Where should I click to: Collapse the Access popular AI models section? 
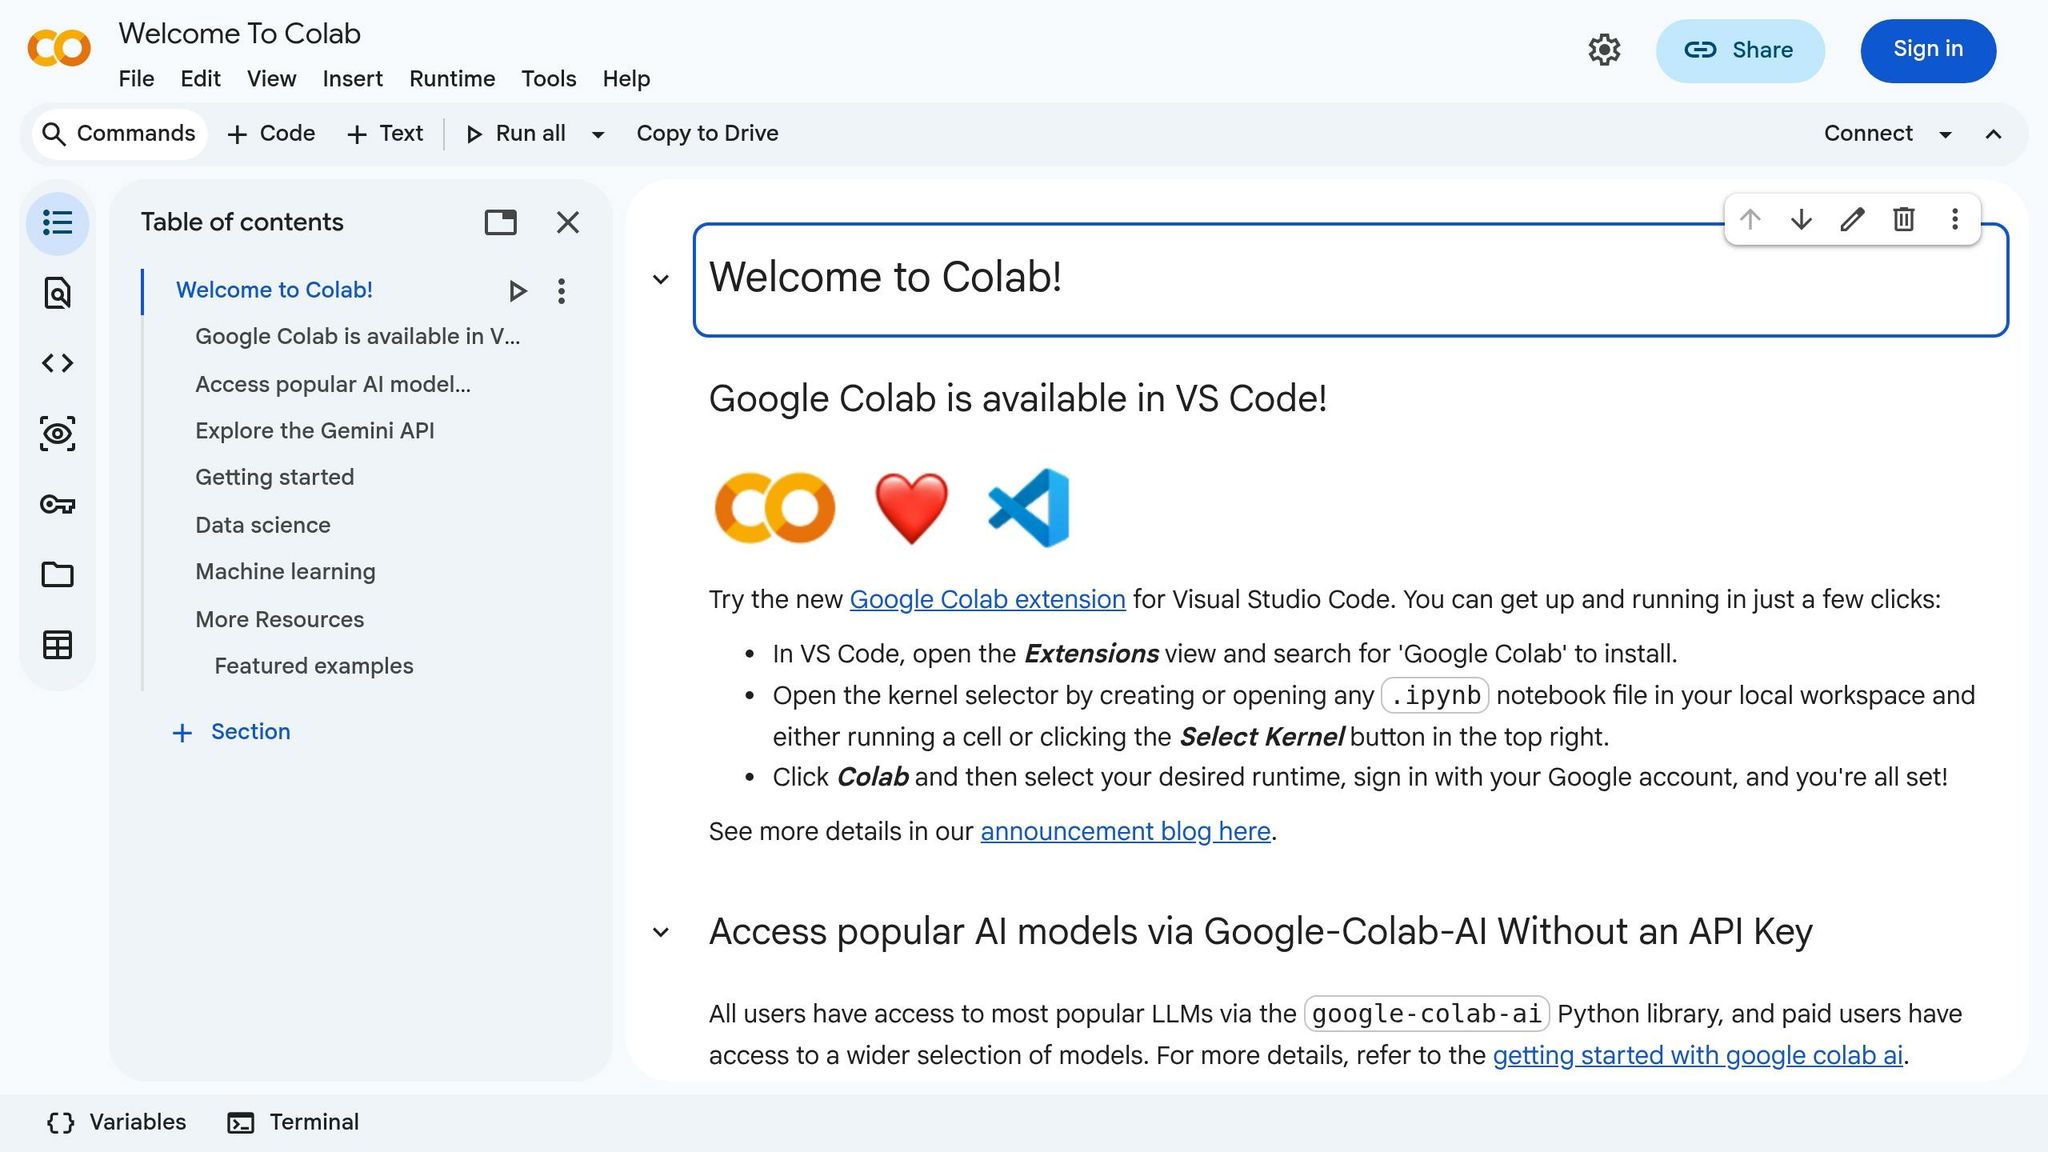tap(660, 933)
